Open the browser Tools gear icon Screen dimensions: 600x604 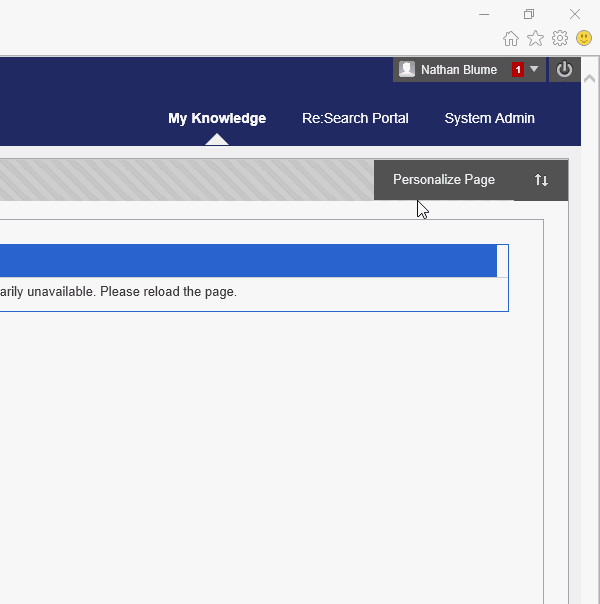(x=560, y=38)
